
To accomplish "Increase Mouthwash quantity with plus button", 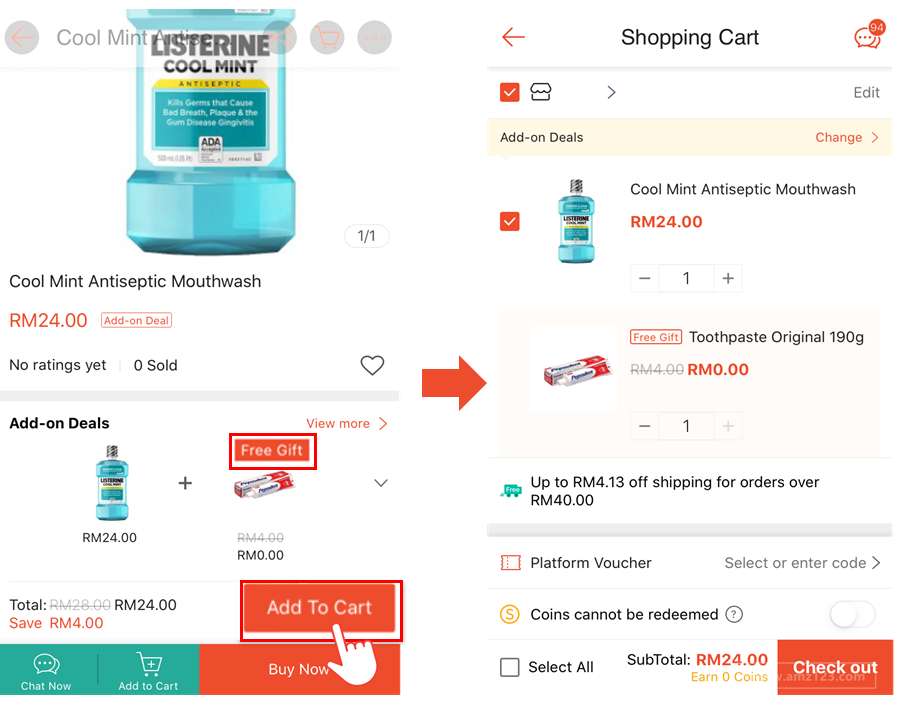I will tap(728, 279).
